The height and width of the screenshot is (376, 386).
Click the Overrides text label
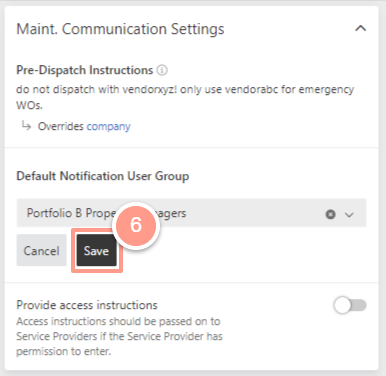coord(60,126)
